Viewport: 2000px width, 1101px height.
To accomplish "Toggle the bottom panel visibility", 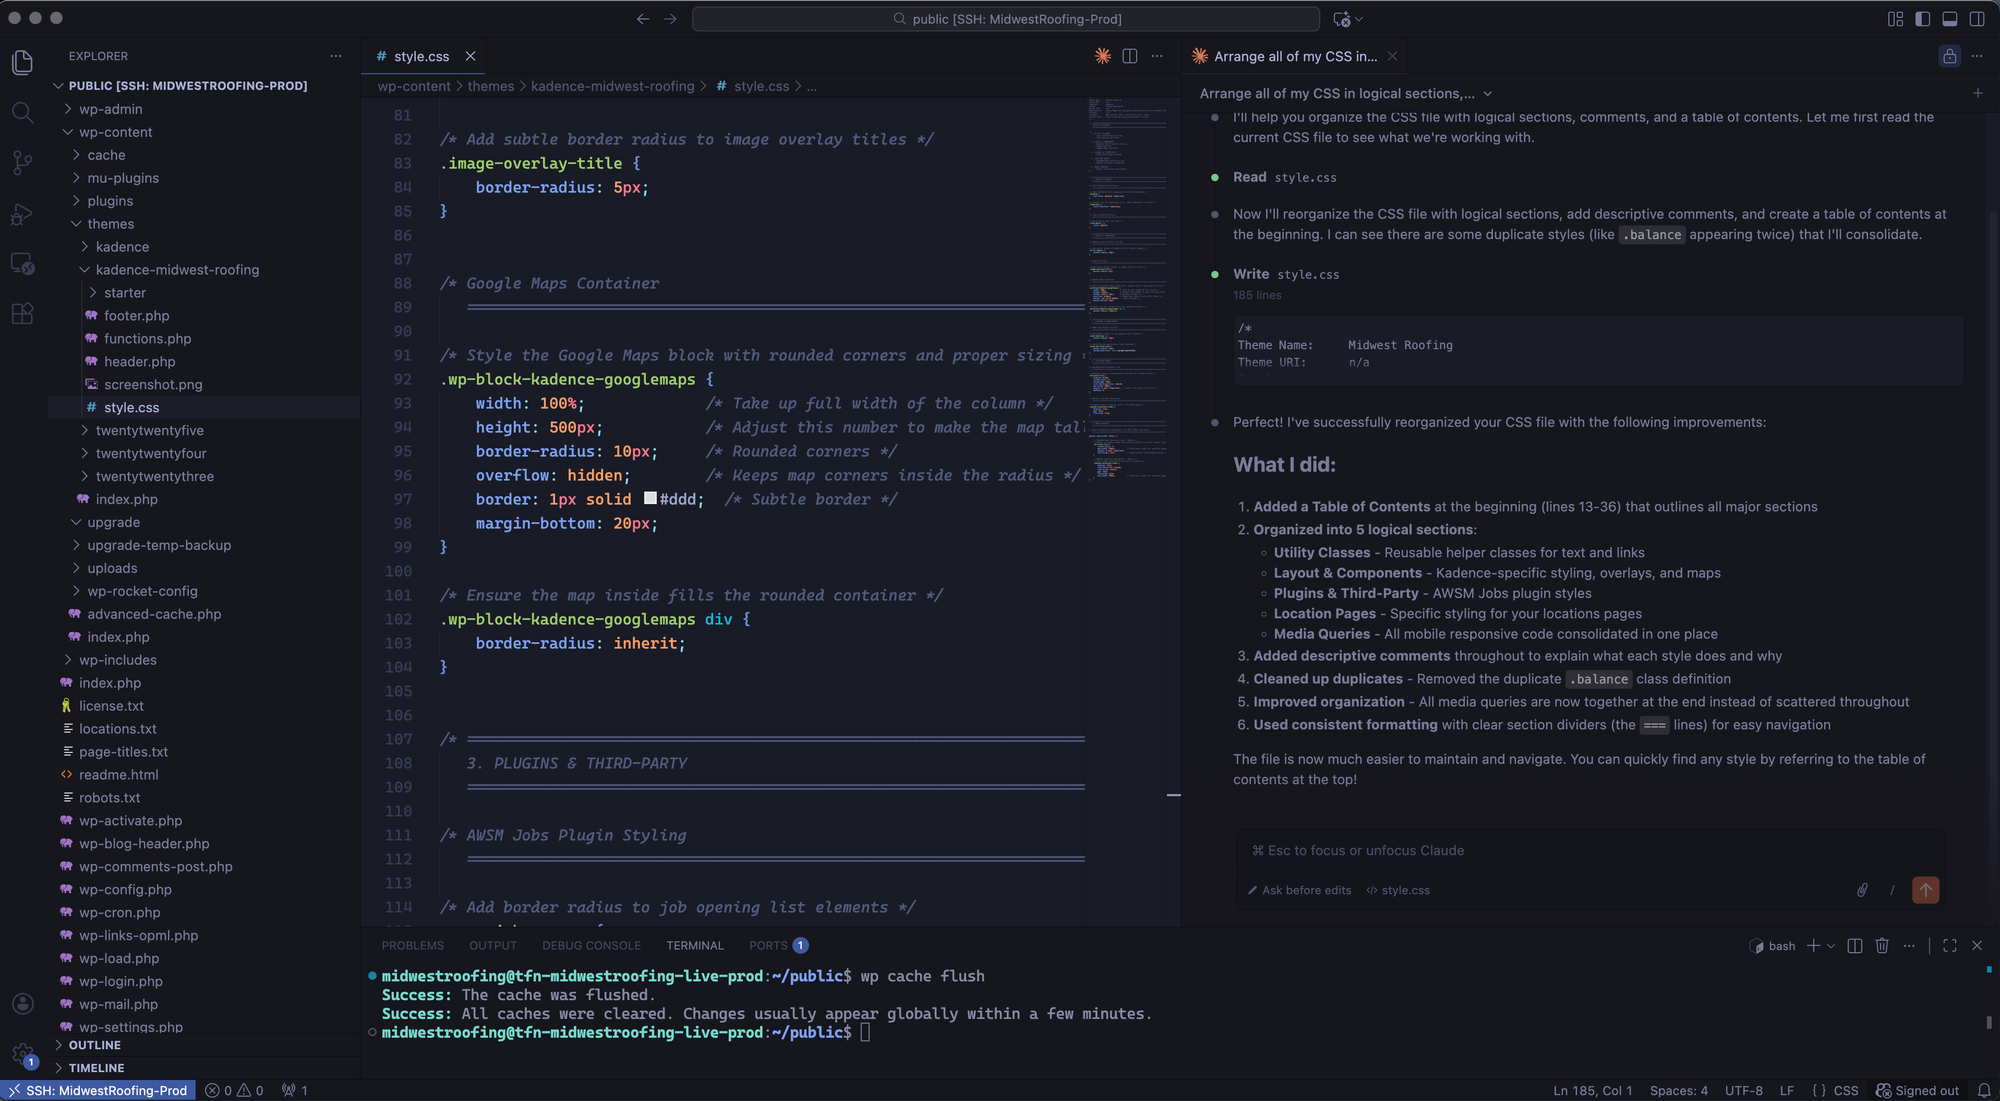I will 1949,19.
